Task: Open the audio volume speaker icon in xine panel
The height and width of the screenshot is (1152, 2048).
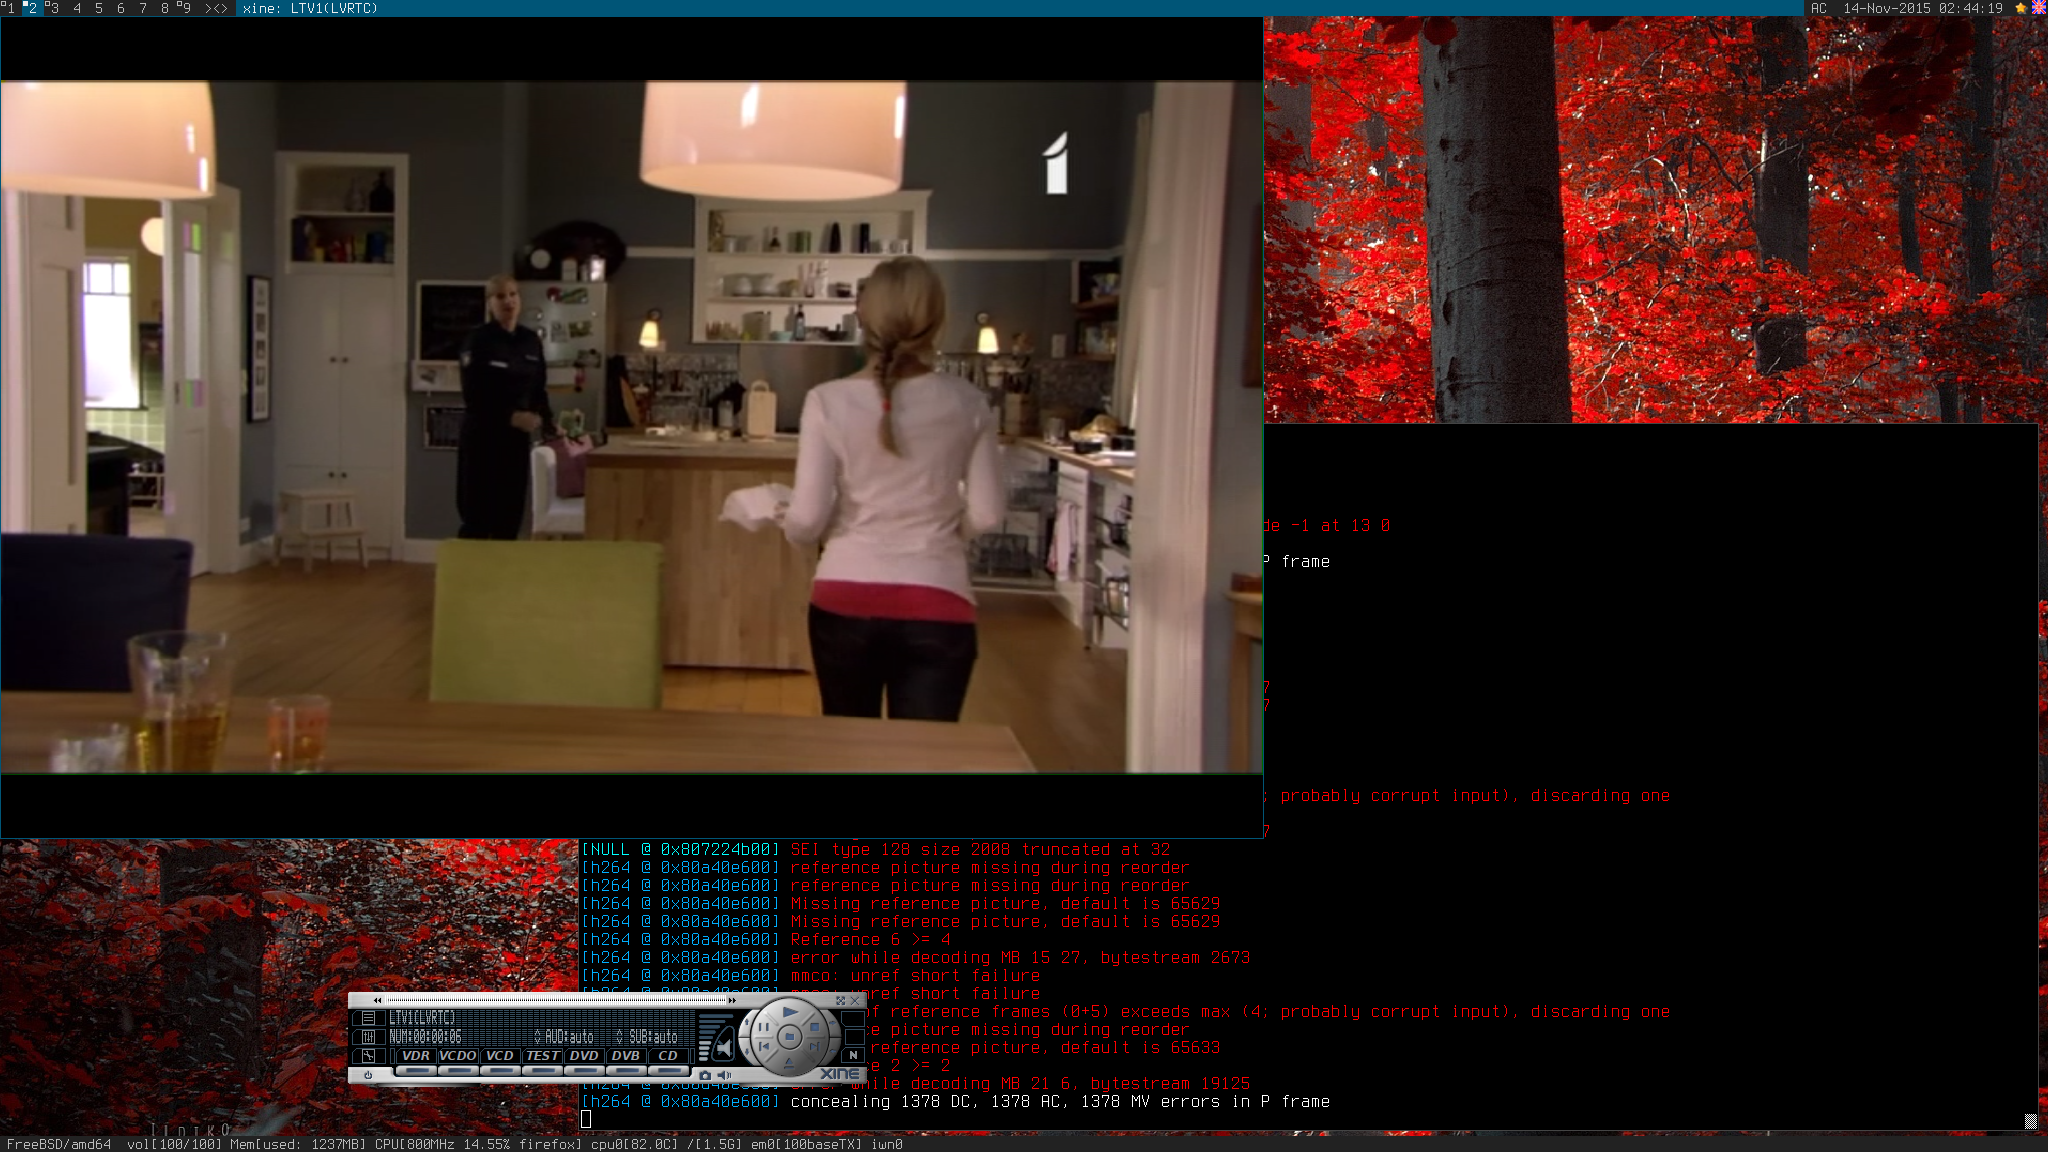Action: click(724, 1075)
